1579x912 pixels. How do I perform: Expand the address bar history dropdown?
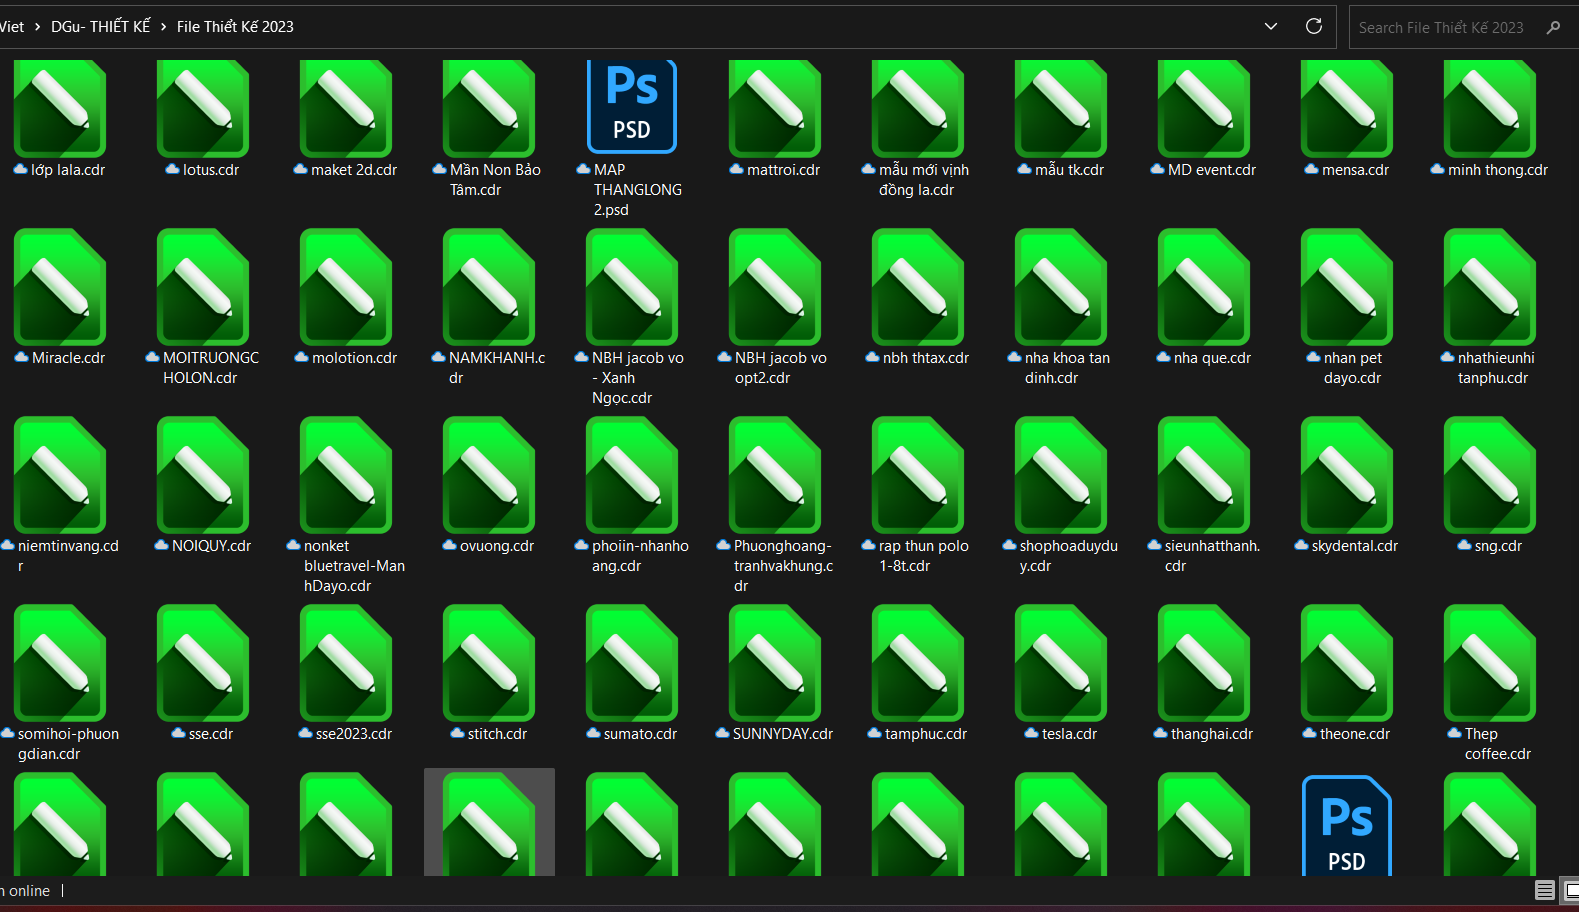coord(1271,27)
